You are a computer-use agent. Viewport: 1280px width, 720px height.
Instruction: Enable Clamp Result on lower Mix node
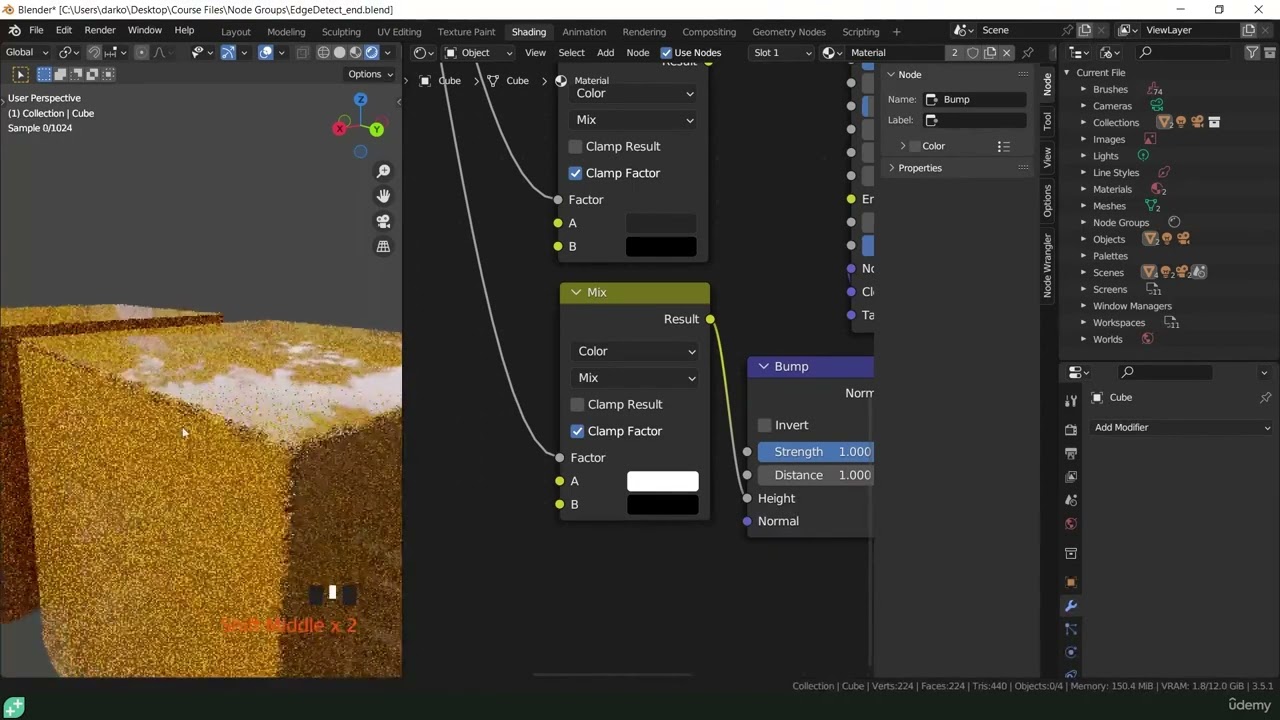pyautogui.click(x=577, y=404)
